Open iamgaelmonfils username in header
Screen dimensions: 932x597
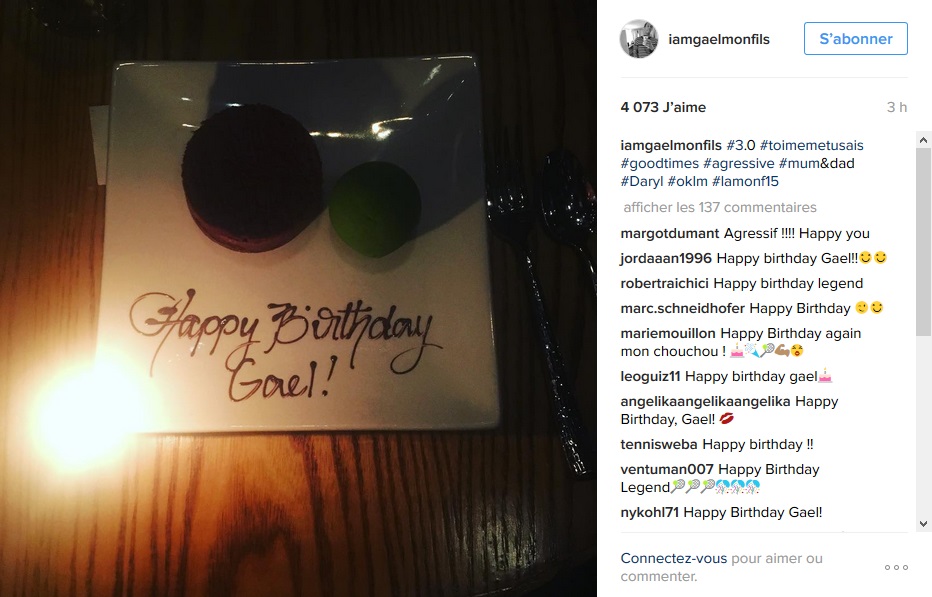719,39
